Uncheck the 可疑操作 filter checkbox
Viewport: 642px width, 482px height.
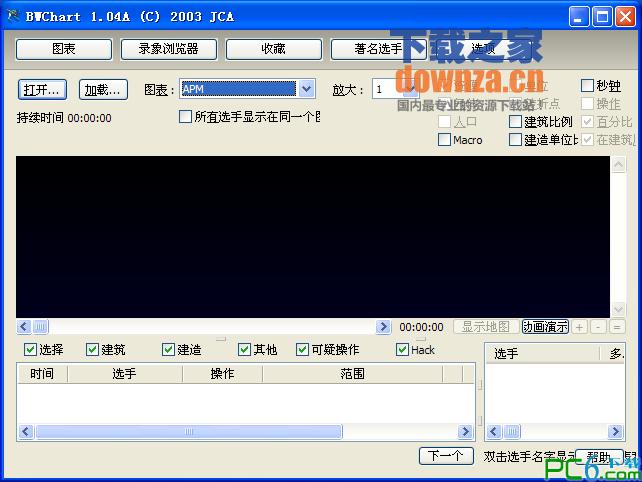coord(302,350)
